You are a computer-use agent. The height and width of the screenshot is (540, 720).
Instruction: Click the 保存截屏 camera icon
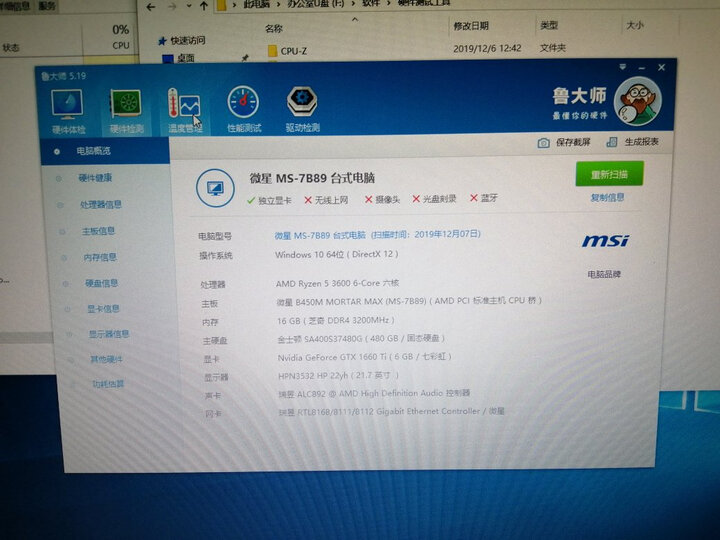click(543, 143)
